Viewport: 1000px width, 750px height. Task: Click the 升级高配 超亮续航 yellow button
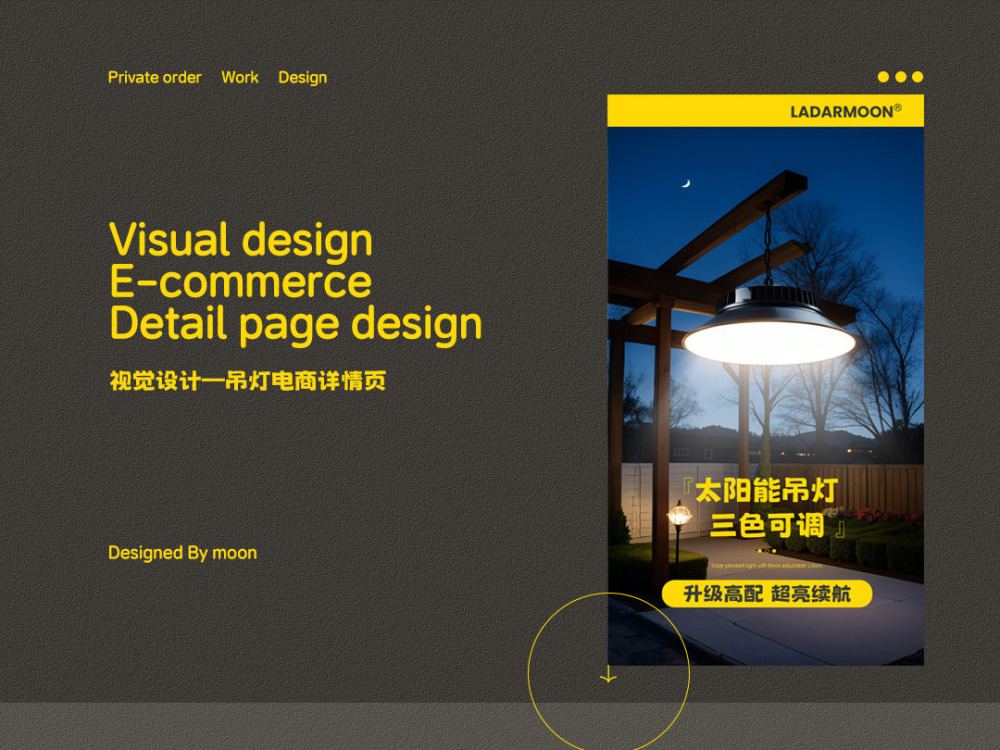coord(767,594)
